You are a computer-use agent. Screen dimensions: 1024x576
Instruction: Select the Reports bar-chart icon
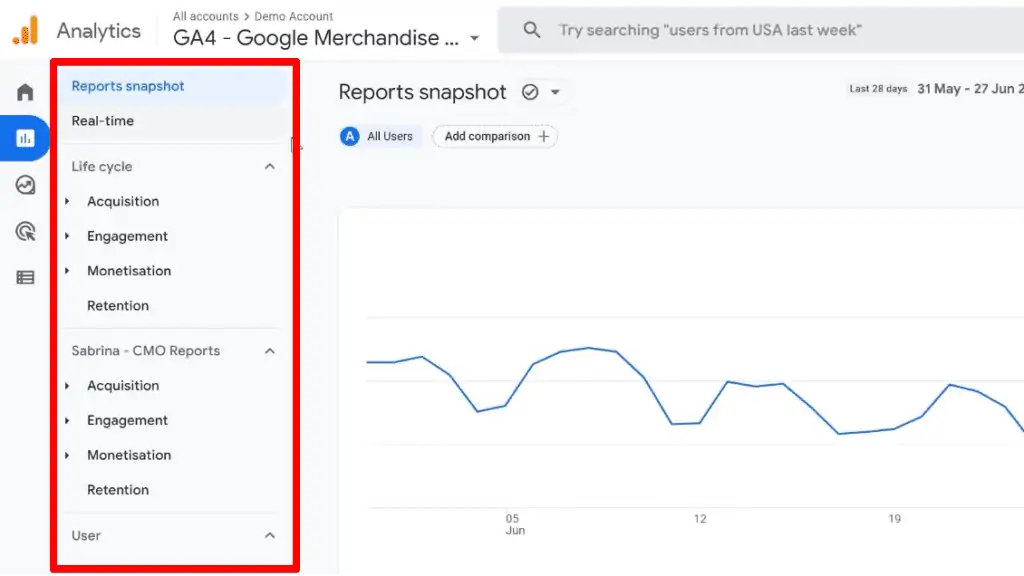[25, 138]
